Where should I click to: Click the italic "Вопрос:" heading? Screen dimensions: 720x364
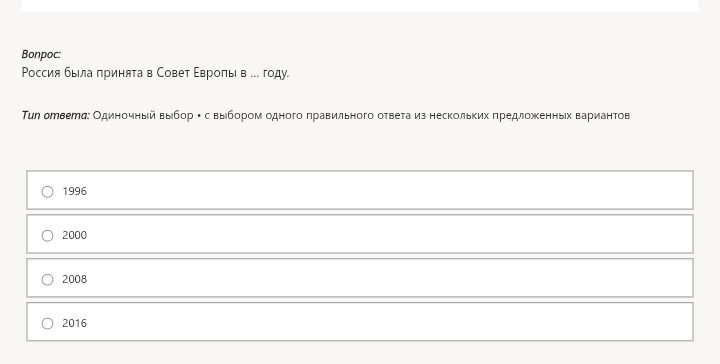click(x=41, y=54)
